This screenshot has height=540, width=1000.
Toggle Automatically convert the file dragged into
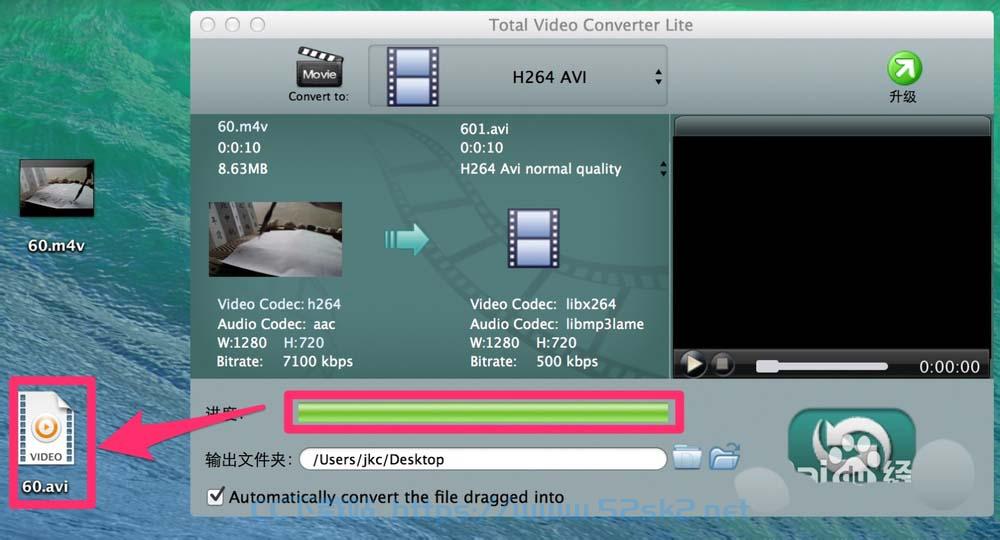[x=216, y=495]
